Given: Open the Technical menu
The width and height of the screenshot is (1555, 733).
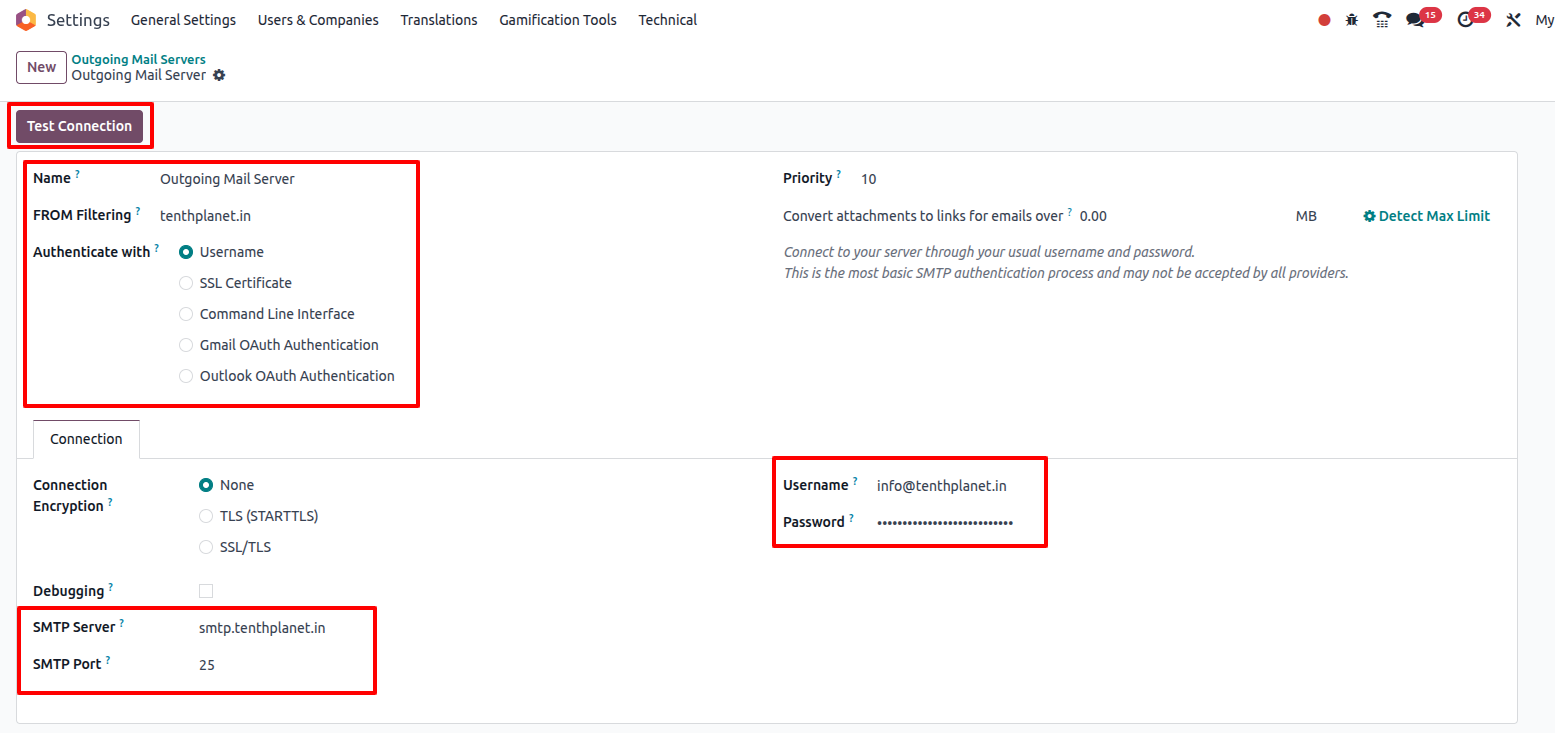Looking at the screenshot, I should click(668, 20).
